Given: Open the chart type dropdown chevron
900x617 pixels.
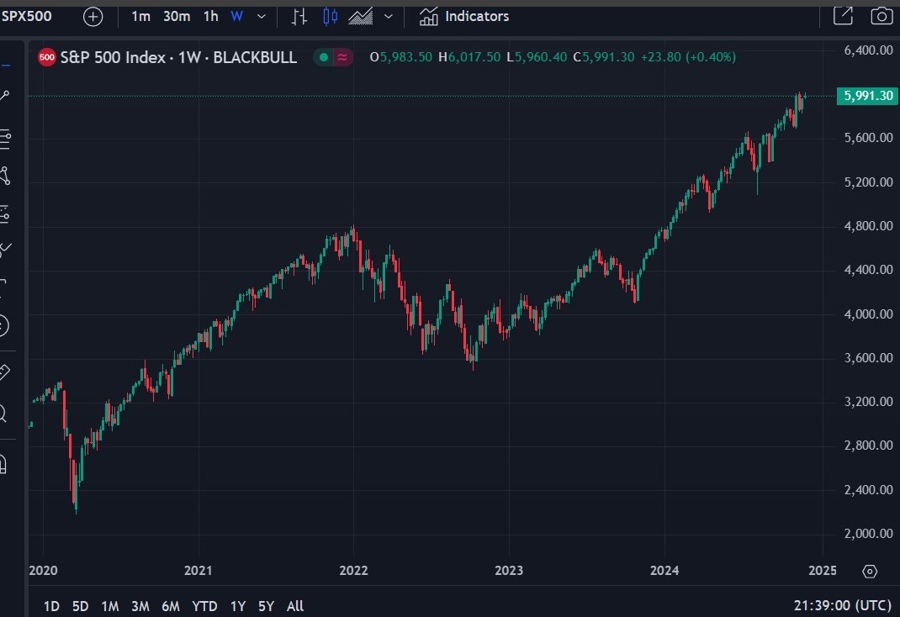Looking at the screenshot, I should click(x=388, y=16).
